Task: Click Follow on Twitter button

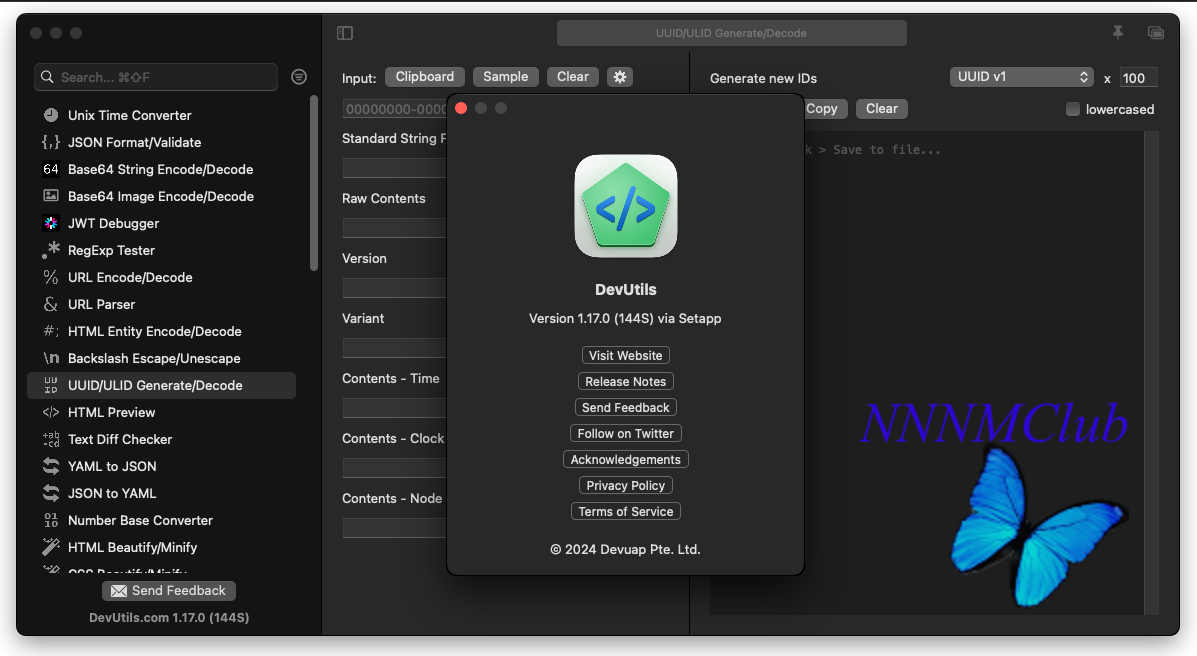Action: click(x=626, y=433)
